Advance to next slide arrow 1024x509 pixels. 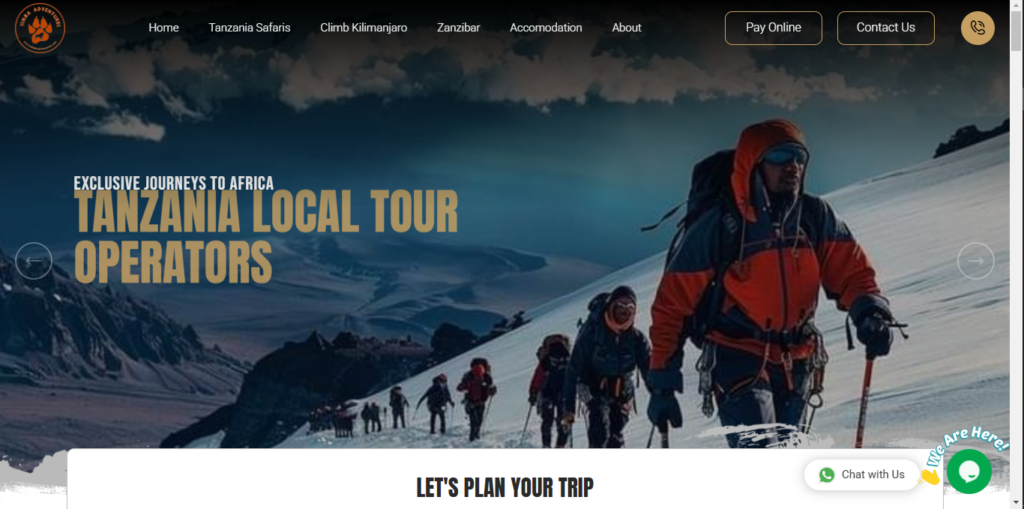pyautogui.click(x=976, y=261)
